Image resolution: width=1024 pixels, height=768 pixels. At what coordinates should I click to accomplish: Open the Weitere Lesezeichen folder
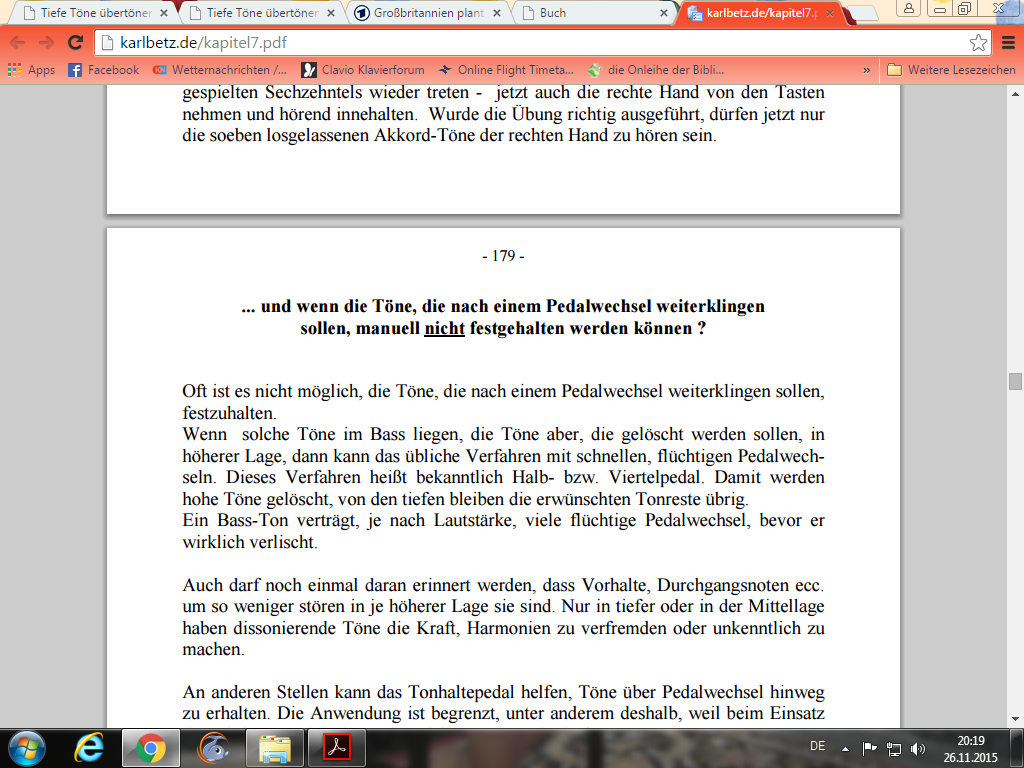pyautogui.click(x=952, y=70)
